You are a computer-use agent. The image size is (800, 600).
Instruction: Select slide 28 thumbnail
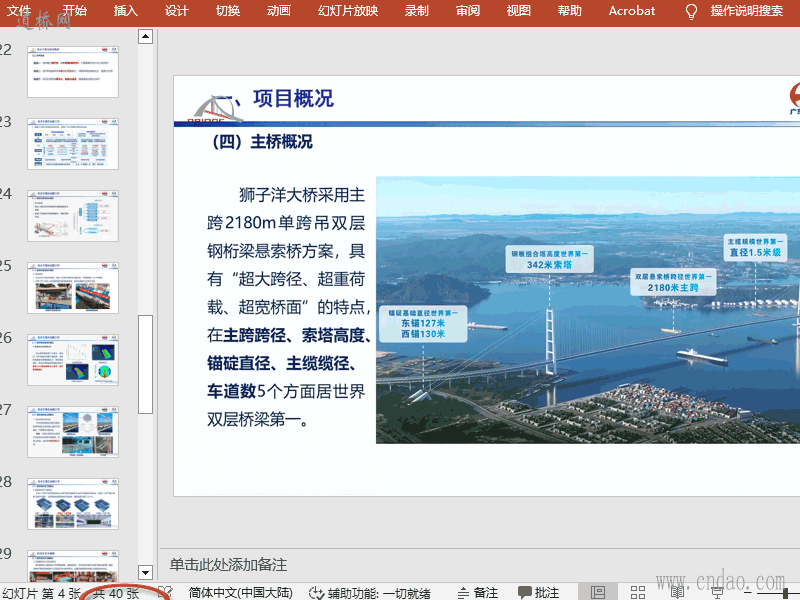tap(73, 504)
